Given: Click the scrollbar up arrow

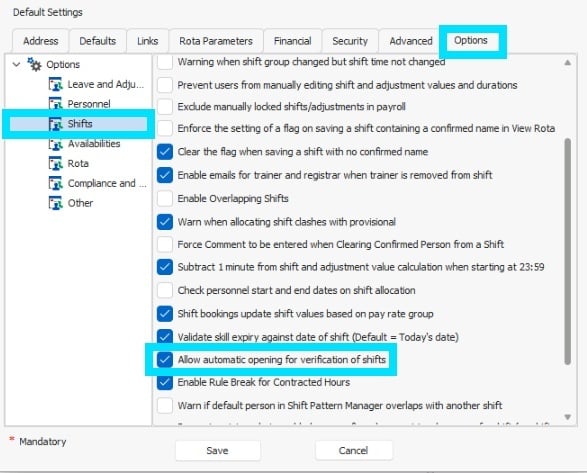Looking at the screenshot, I should coord(568,63).
